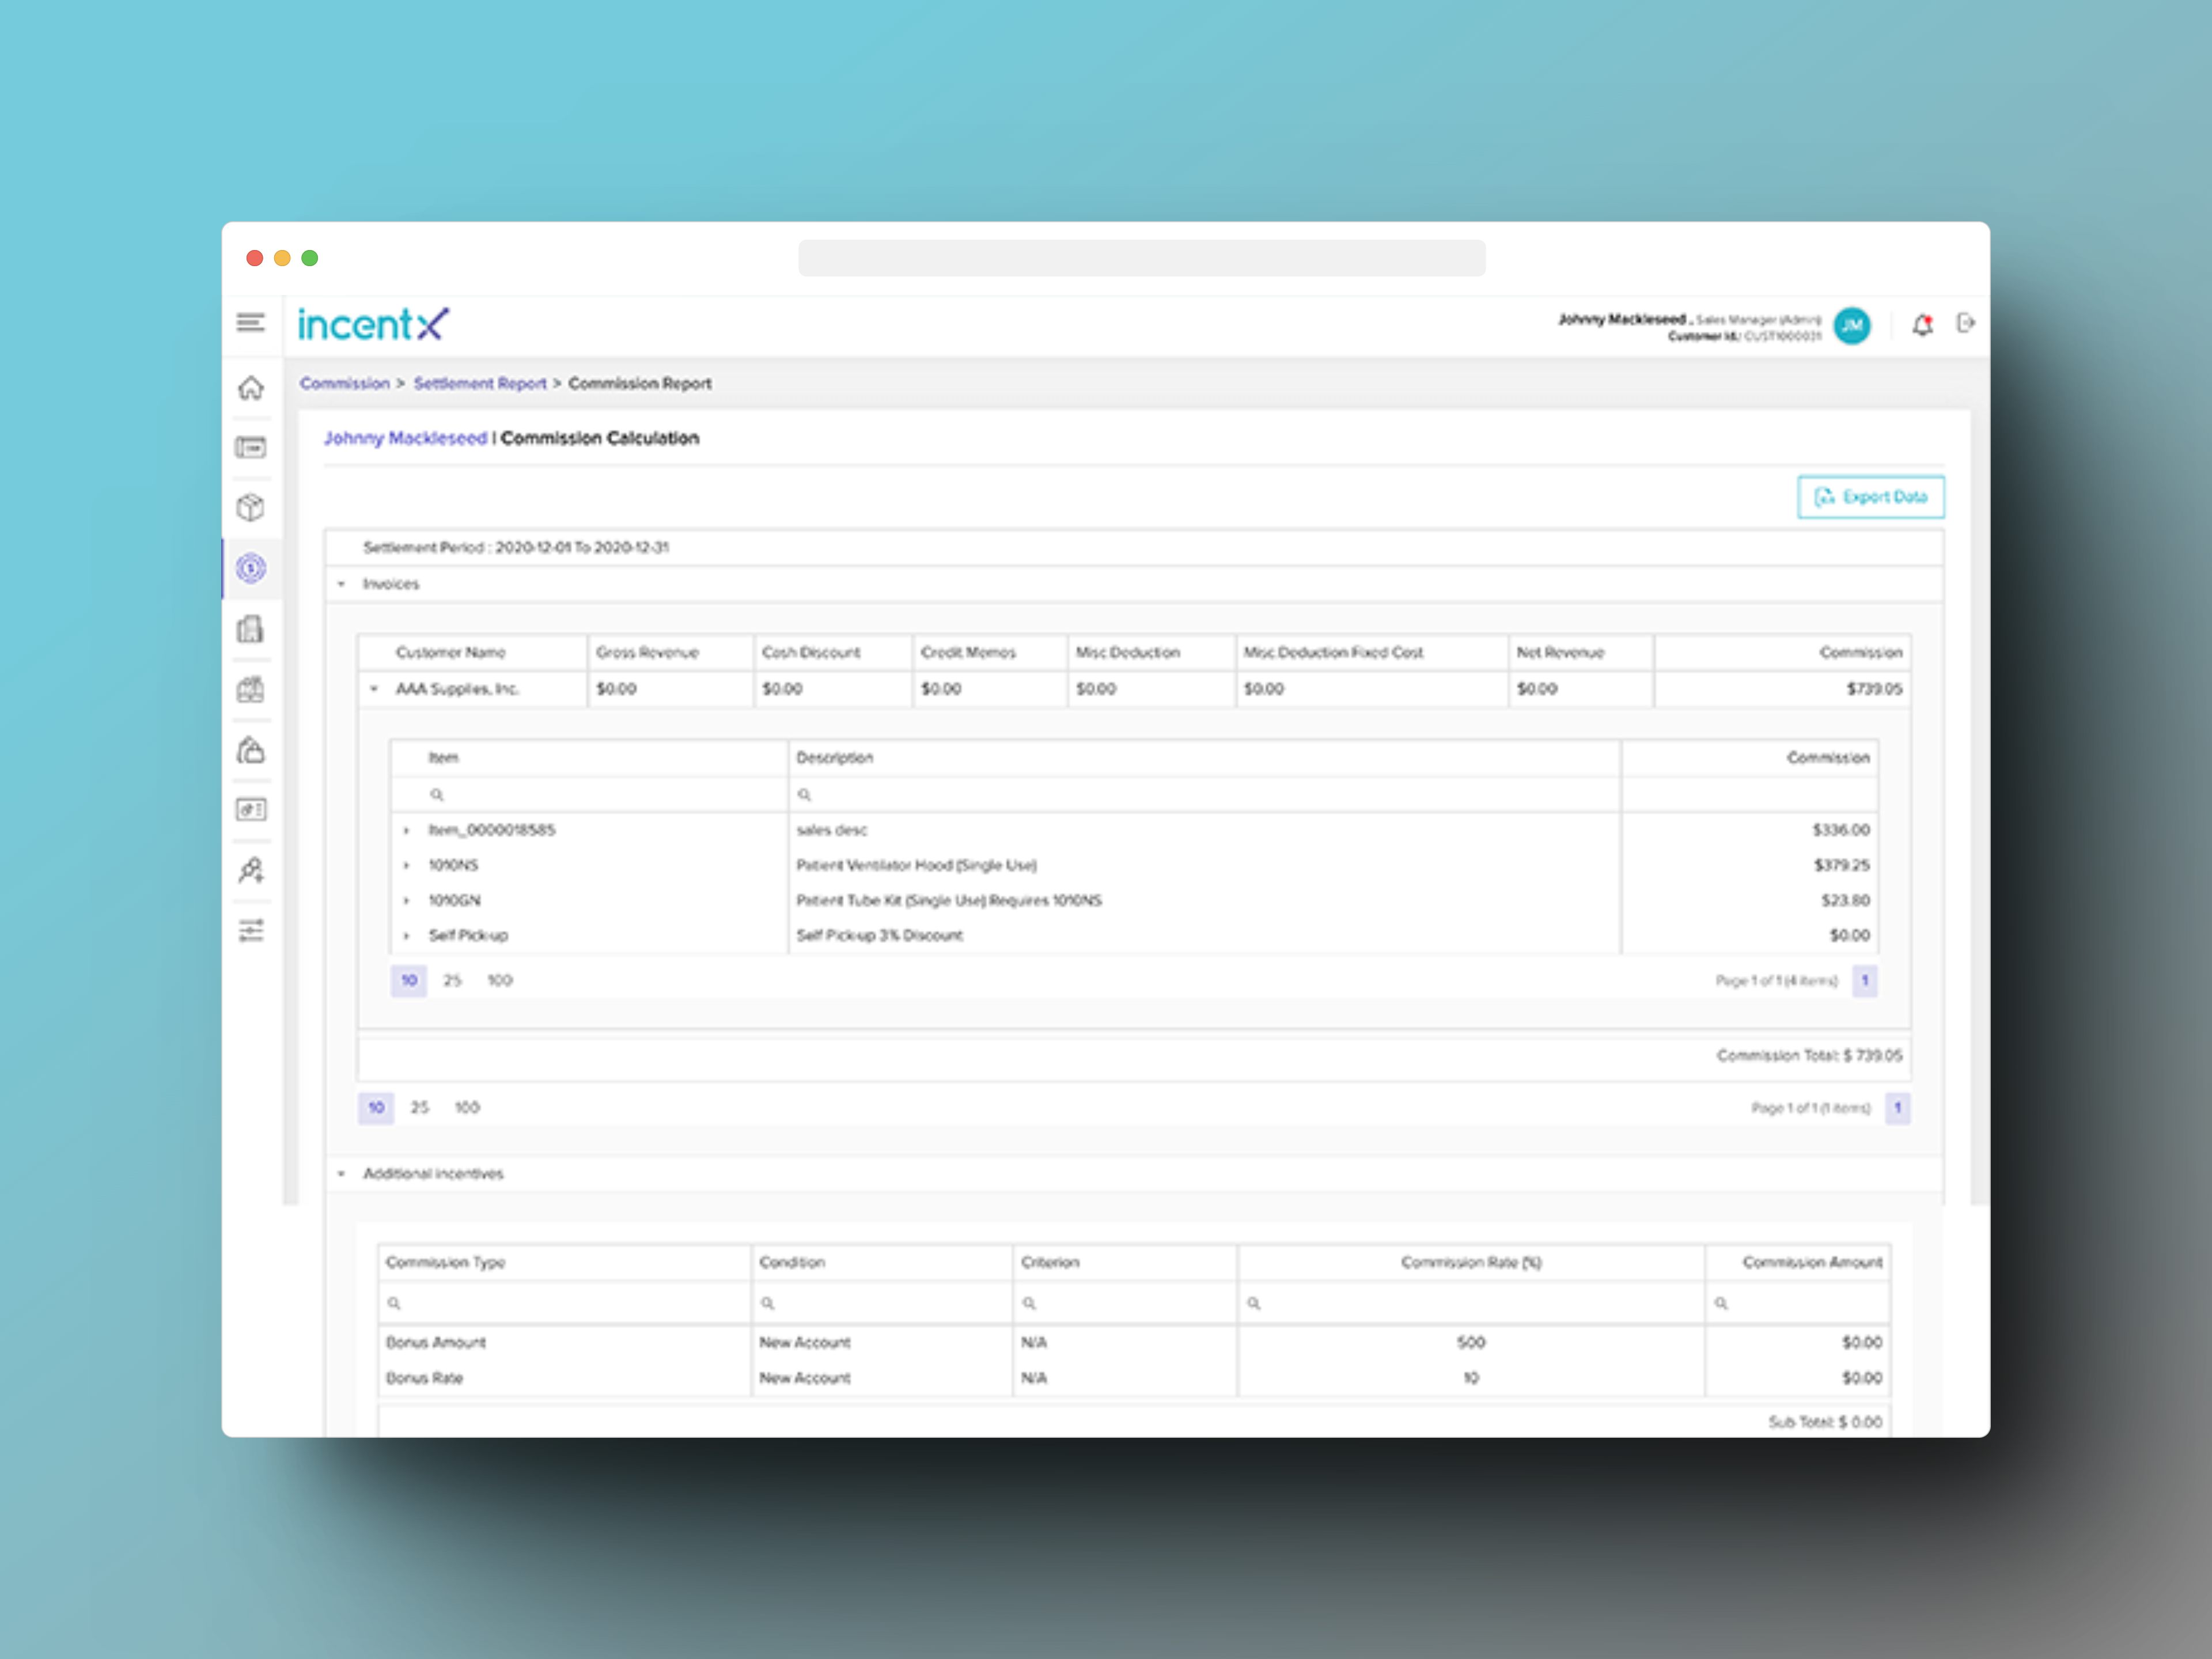The height and width of the screenshot is (1659, 2212).
Task: Collapse the Additional incentives section
Action: point(341,1173)
